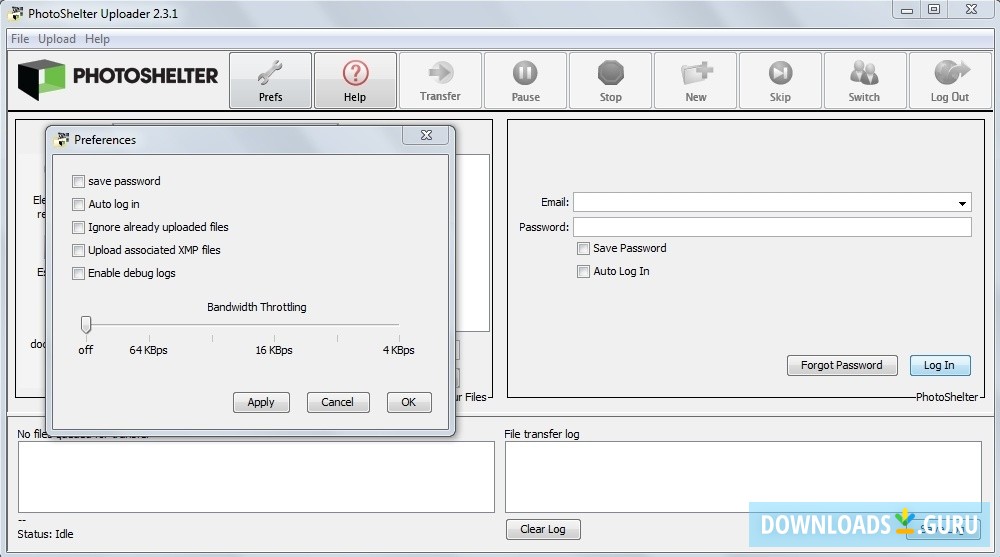Viewport: 1000px width, 557px height.
Task: Click the Skip toolbar icon
Action: coord(780,80)
